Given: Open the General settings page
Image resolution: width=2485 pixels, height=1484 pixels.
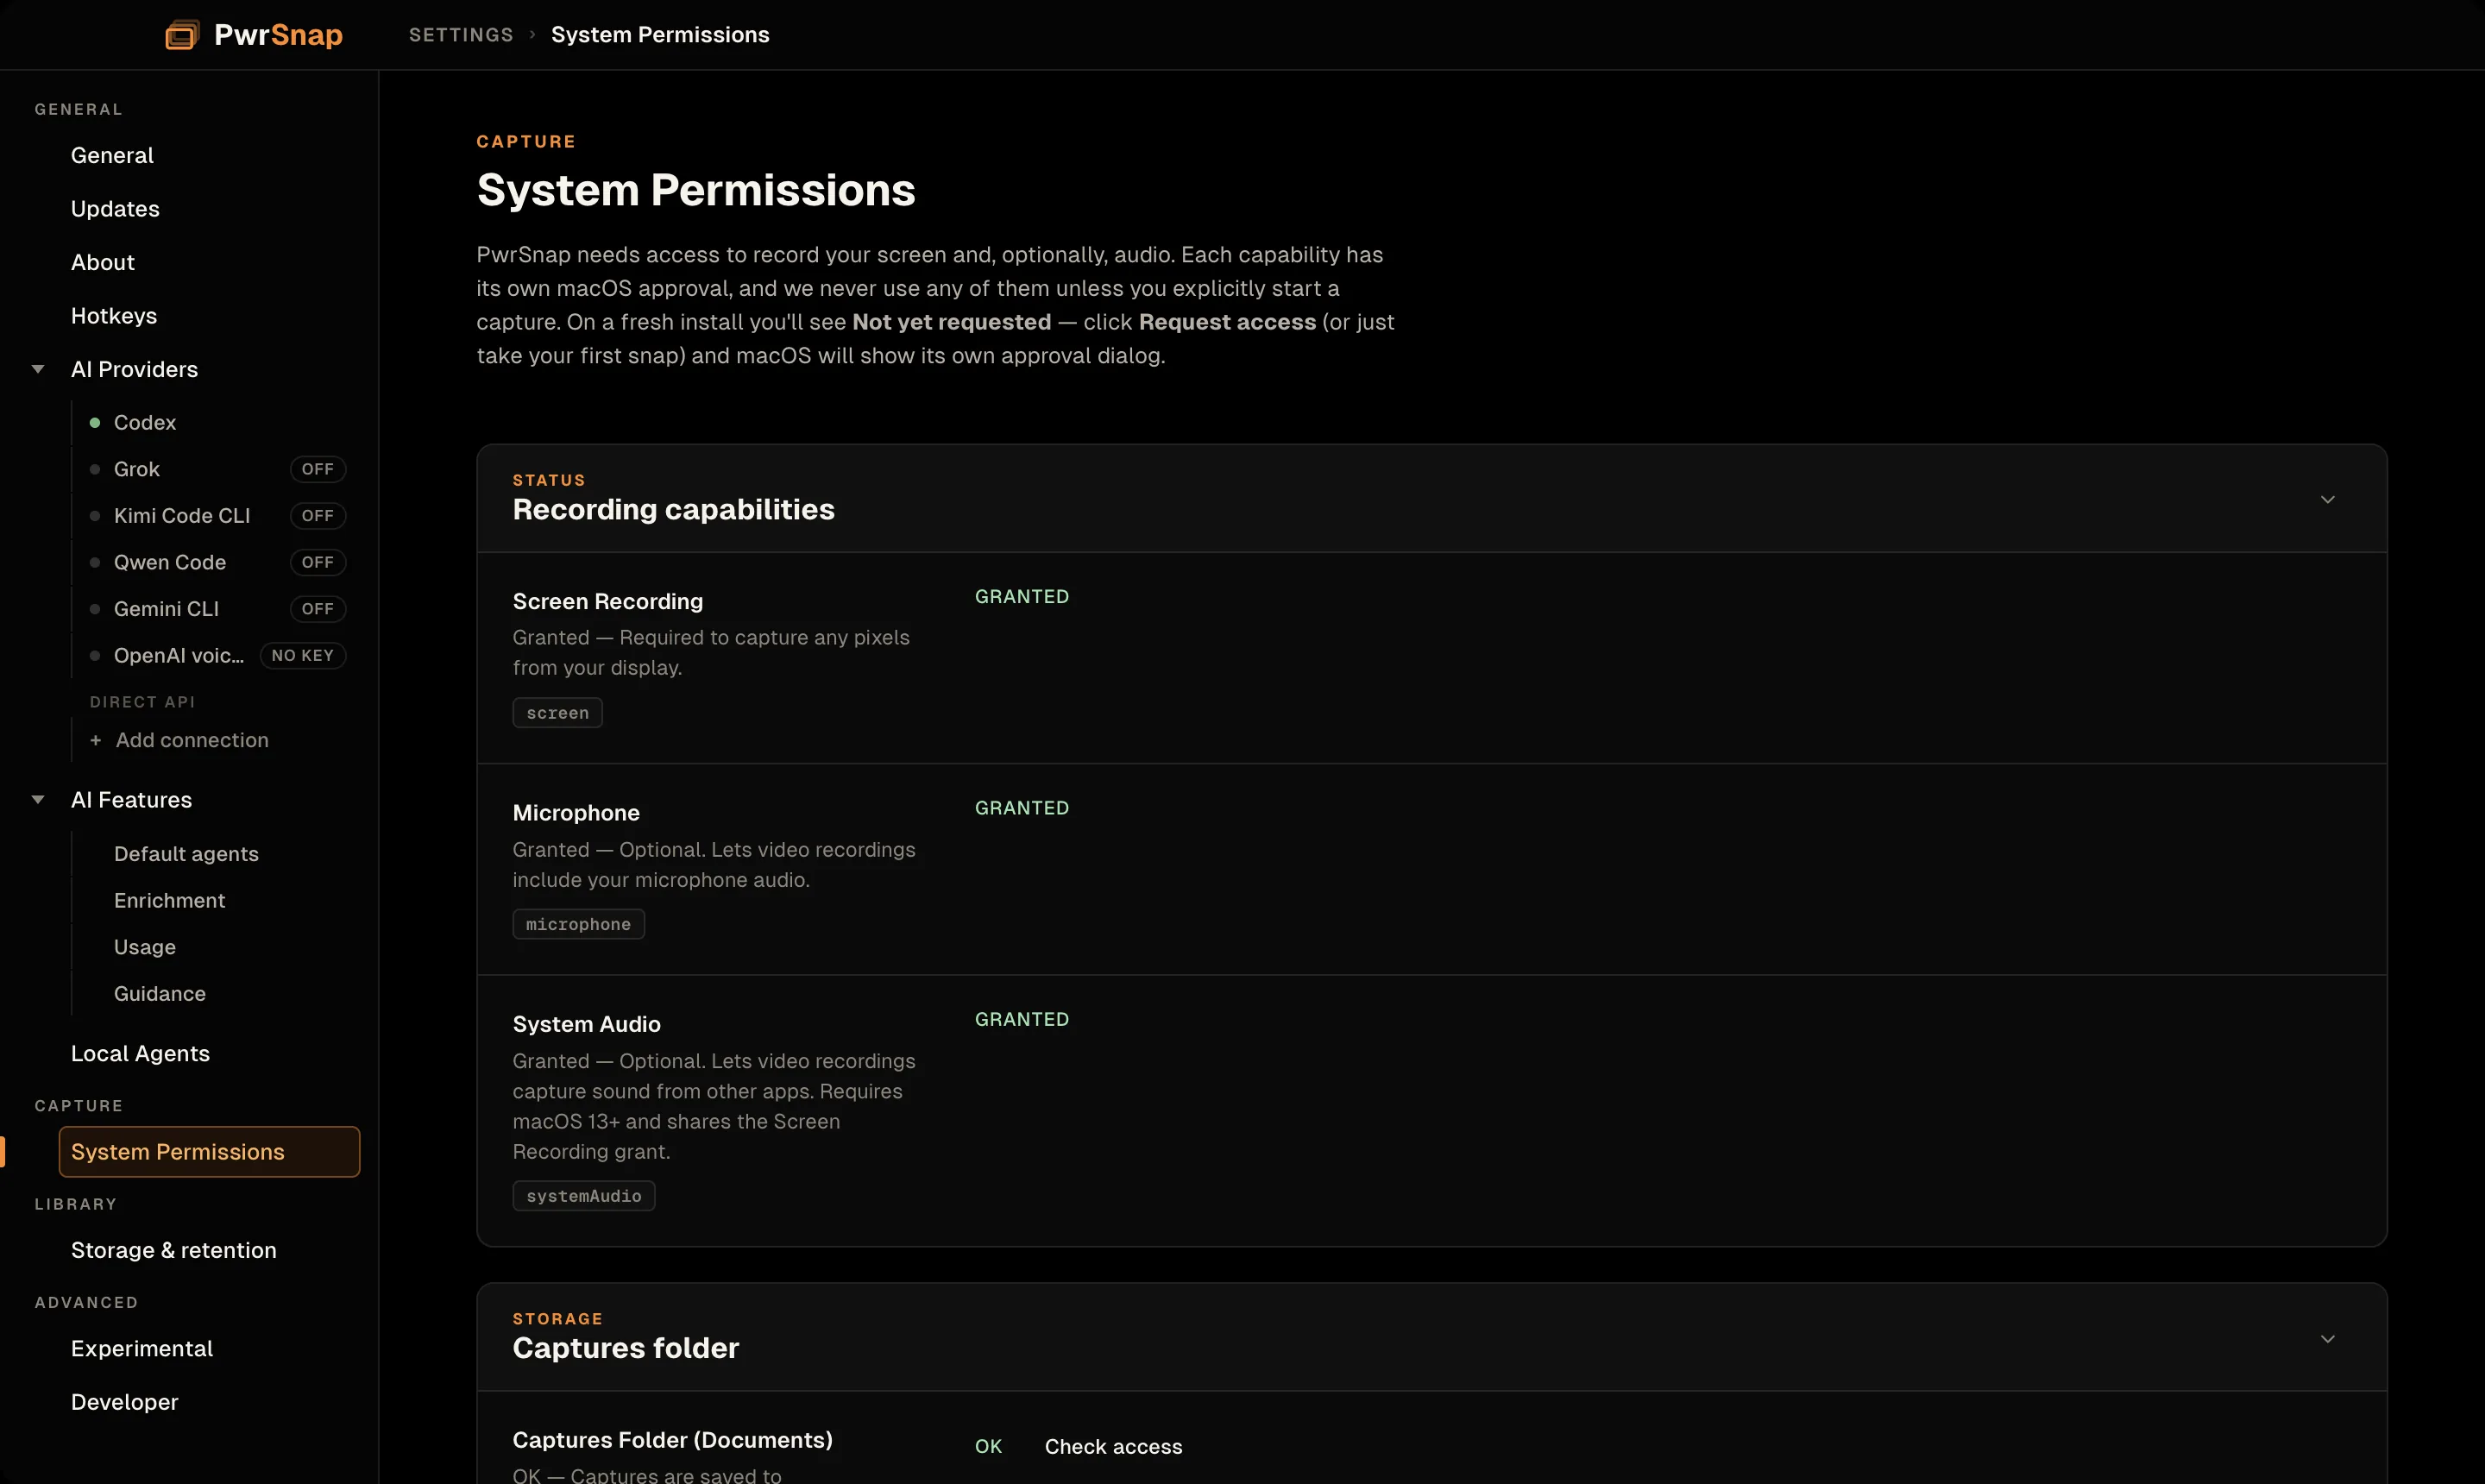Looking at the screenshot, I should click(x=112, y=155).
